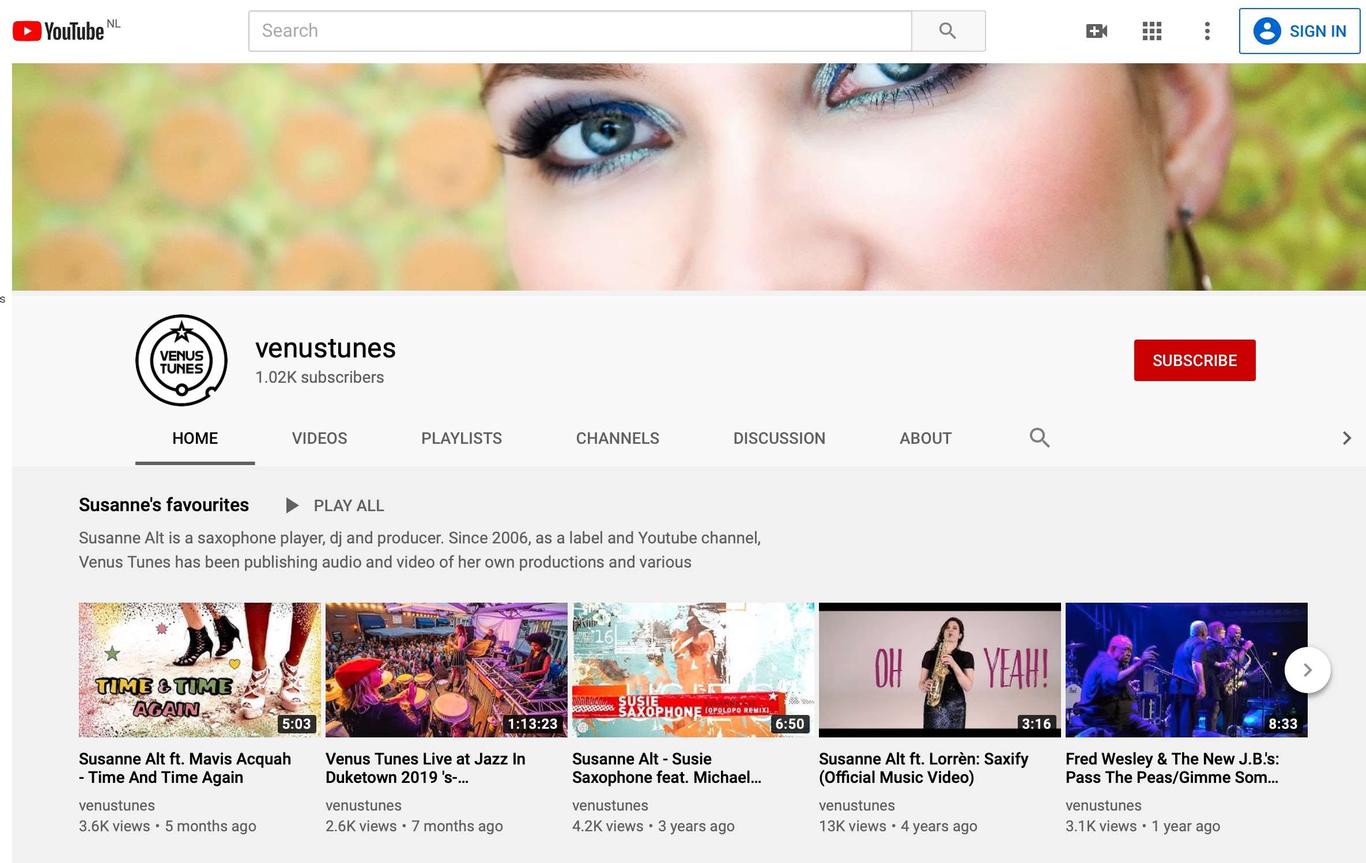The width and height of the screenshot is (1366, 863).
Task: Click the '1.02K subscribers' text
Action: 320,378
